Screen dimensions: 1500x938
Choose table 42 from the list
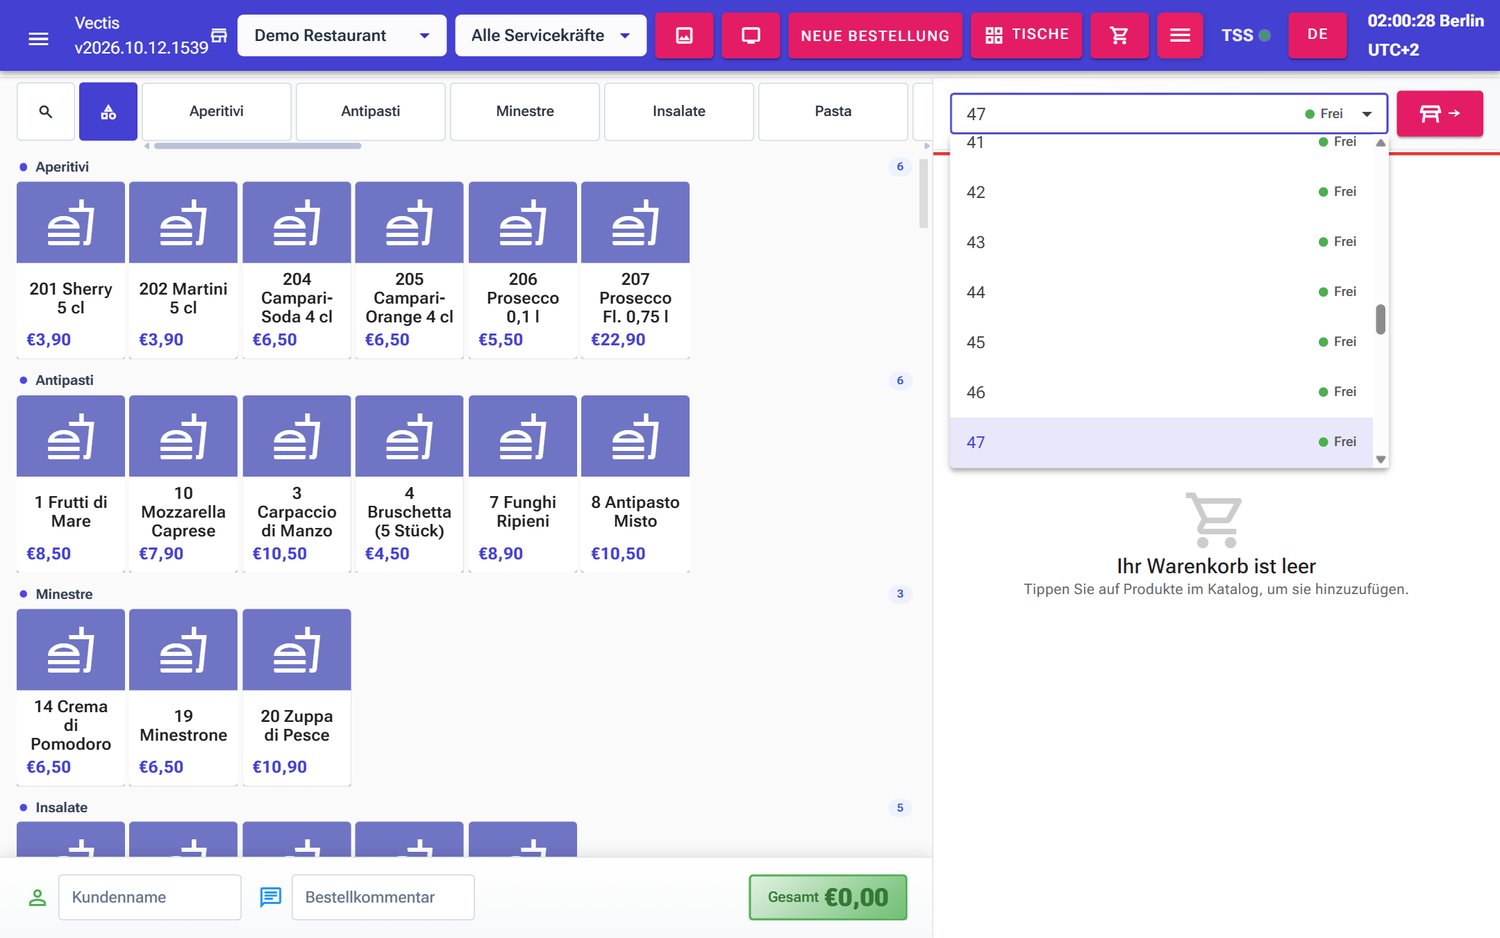pyautogui.click(x=1161, y=192)
